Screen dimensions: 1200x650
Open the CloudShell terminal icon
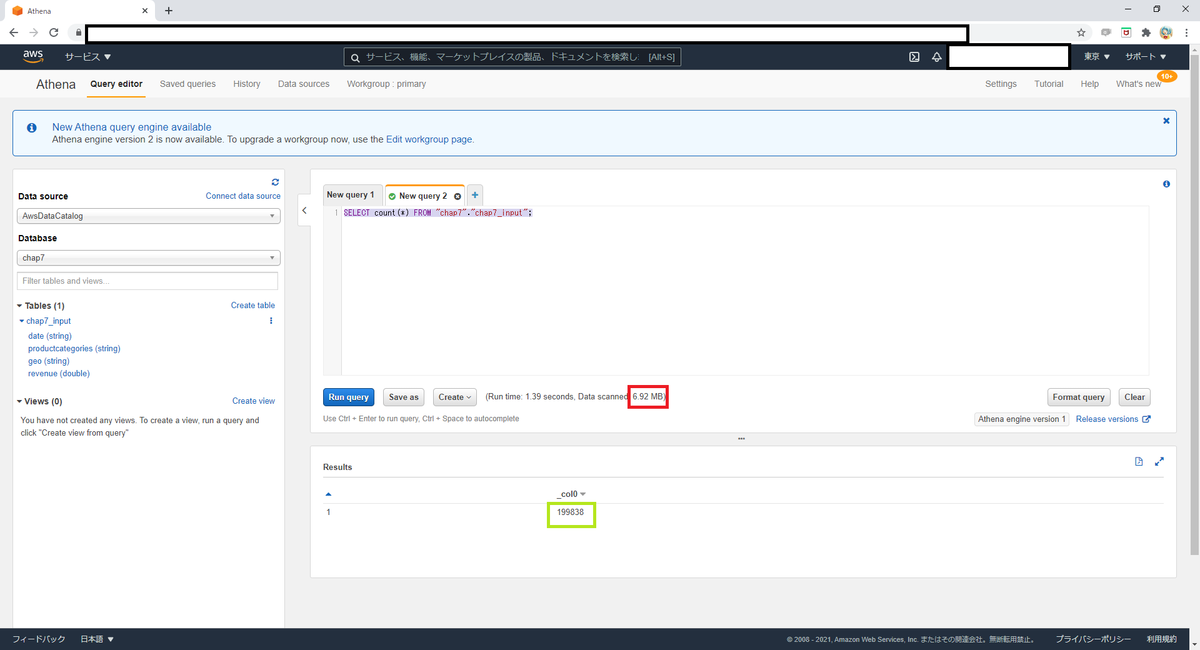pyautogui.click(x=914, y=57)
